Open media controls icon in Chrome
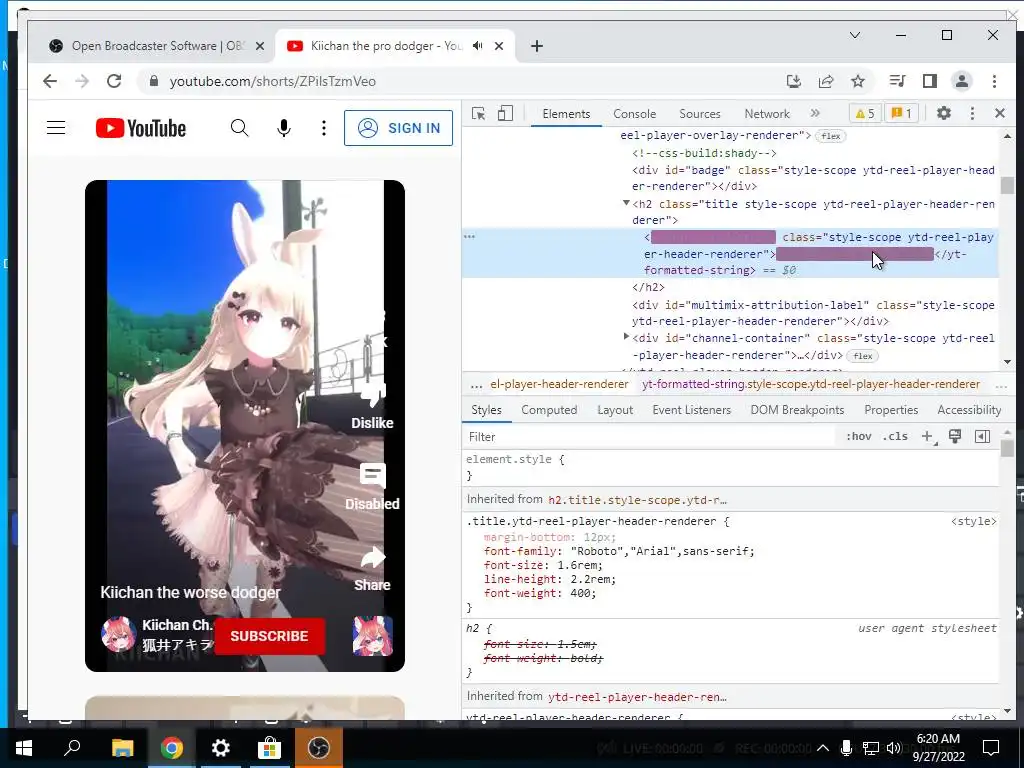 tap(897, 81)
